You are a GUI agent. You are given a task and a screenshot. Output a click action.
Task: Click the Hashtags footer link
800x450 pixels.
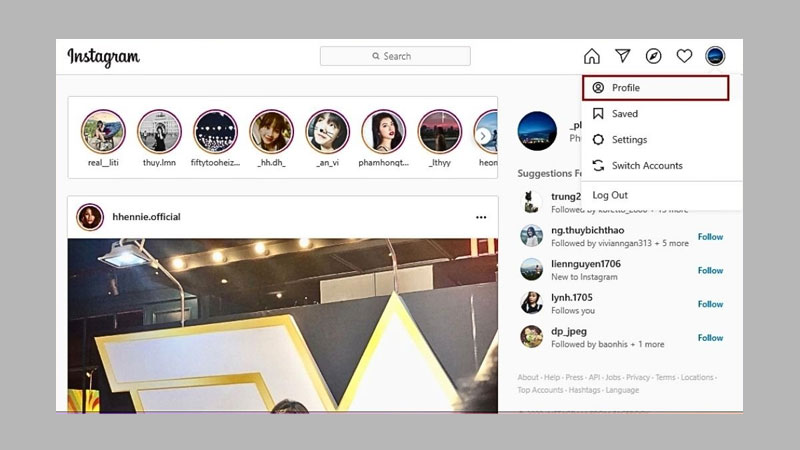coord(585,390)
